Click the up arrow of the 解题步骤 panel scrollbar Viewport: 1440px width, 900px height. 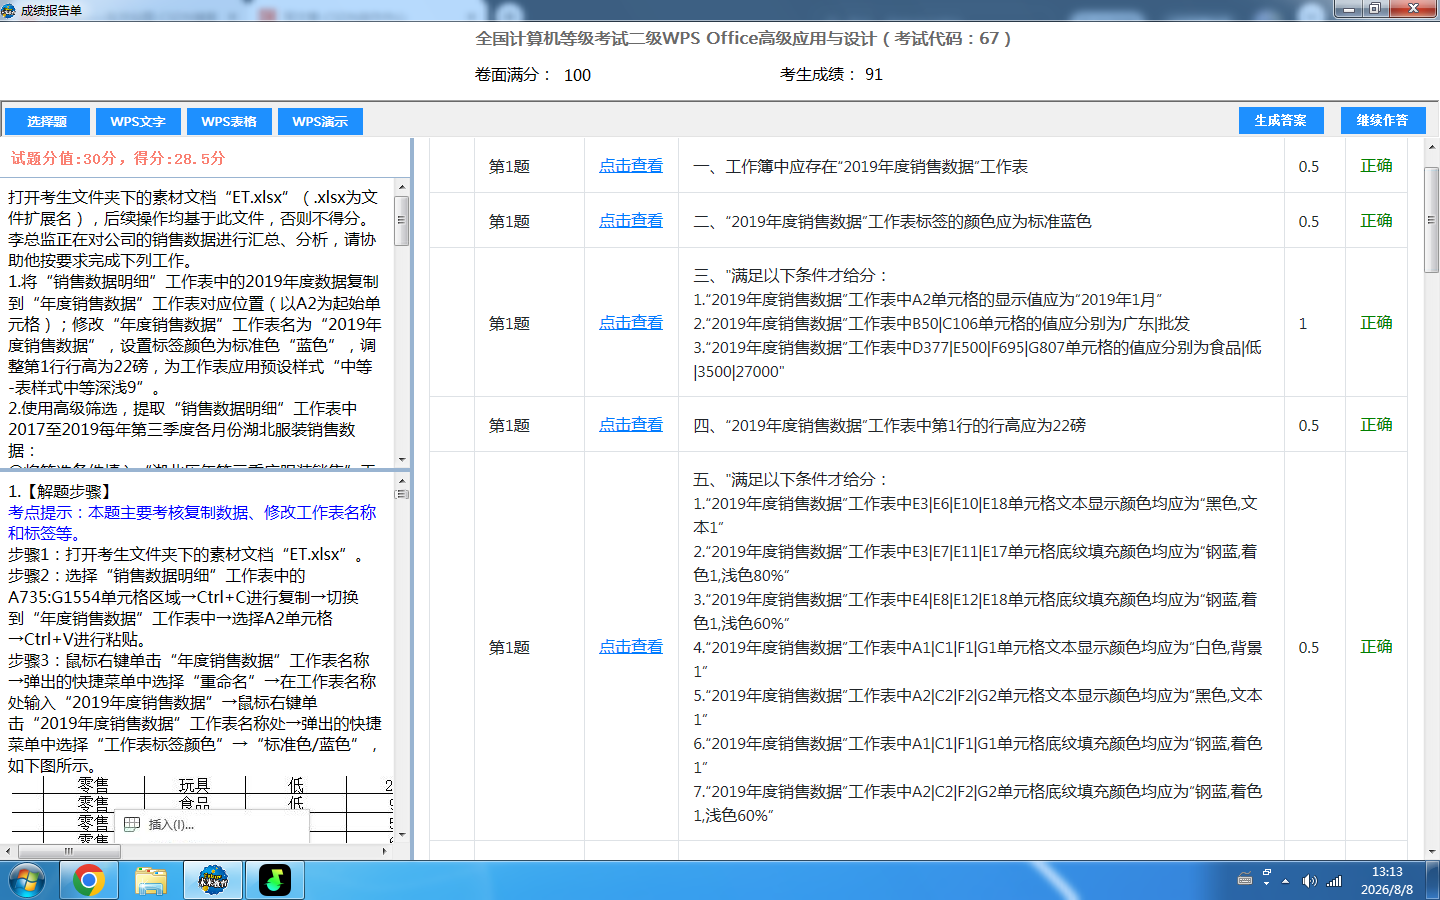click(x=402, y=480)
